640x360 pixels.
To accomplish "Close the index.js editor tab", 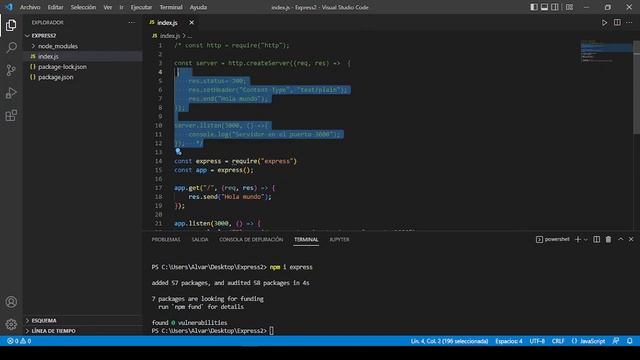I will 191,22.
